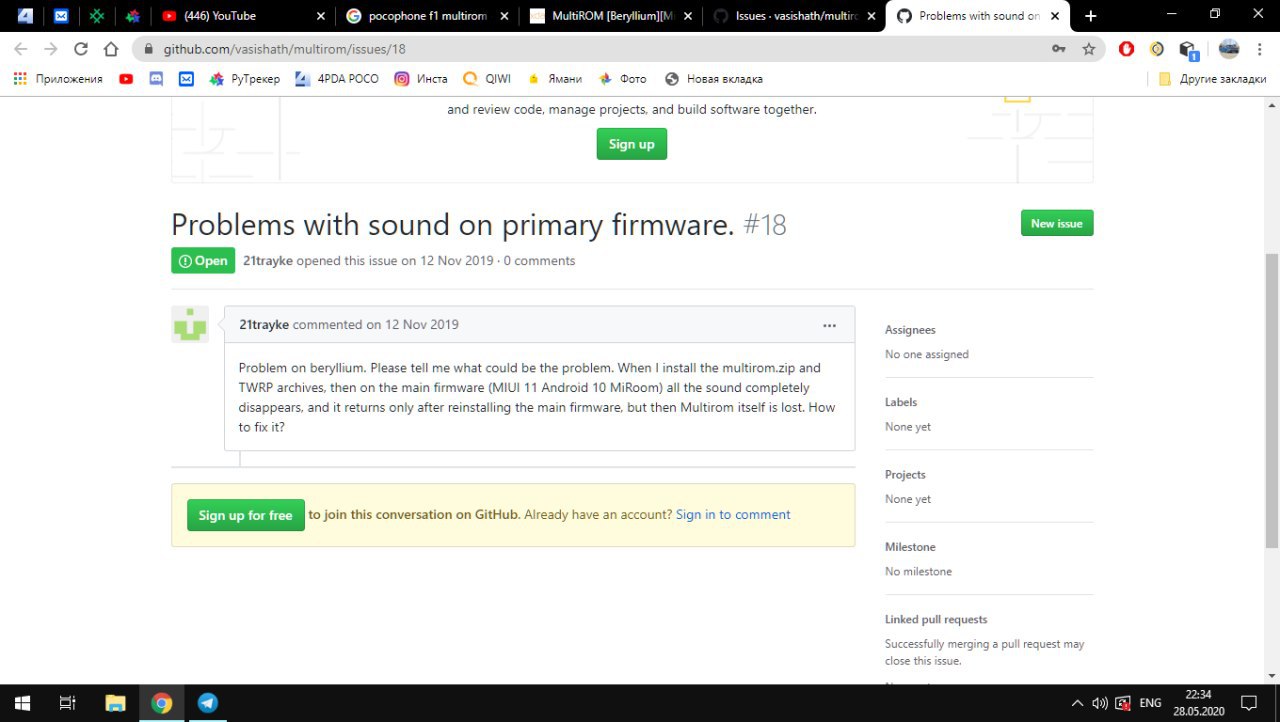
Task: Expand Другие закладки bookmarks folder
Action: 1212,79
